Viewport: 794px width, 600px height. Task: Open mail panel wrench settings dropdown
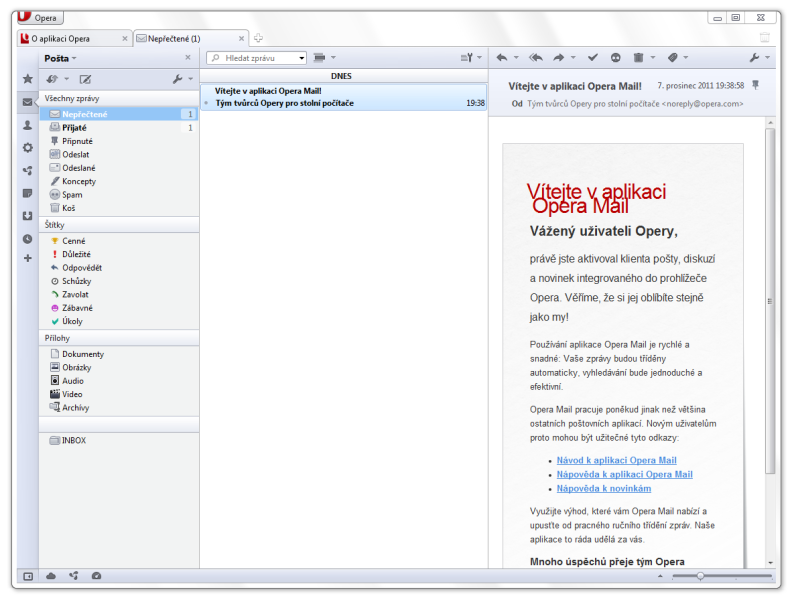[x=183, y=79]
